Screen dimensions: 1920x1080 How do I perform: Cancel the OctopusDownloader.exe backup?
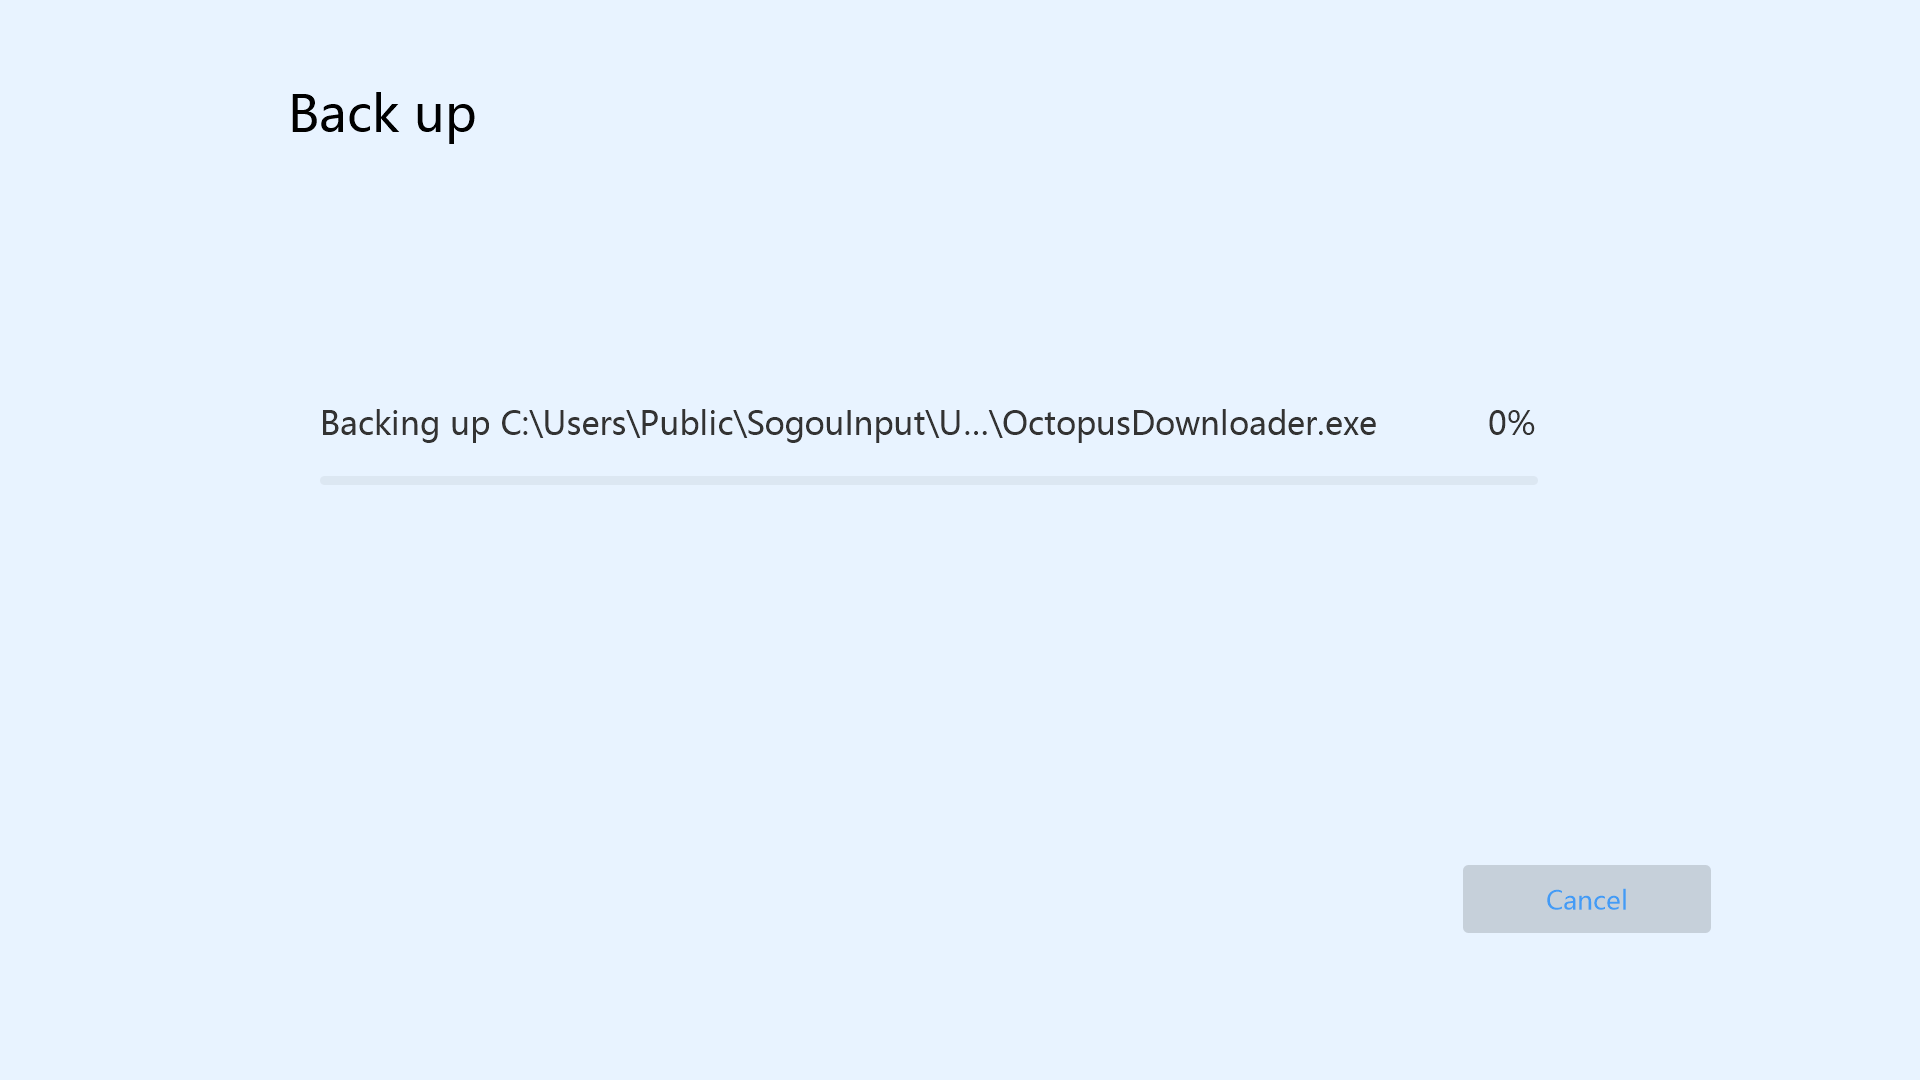point(1586,898)
